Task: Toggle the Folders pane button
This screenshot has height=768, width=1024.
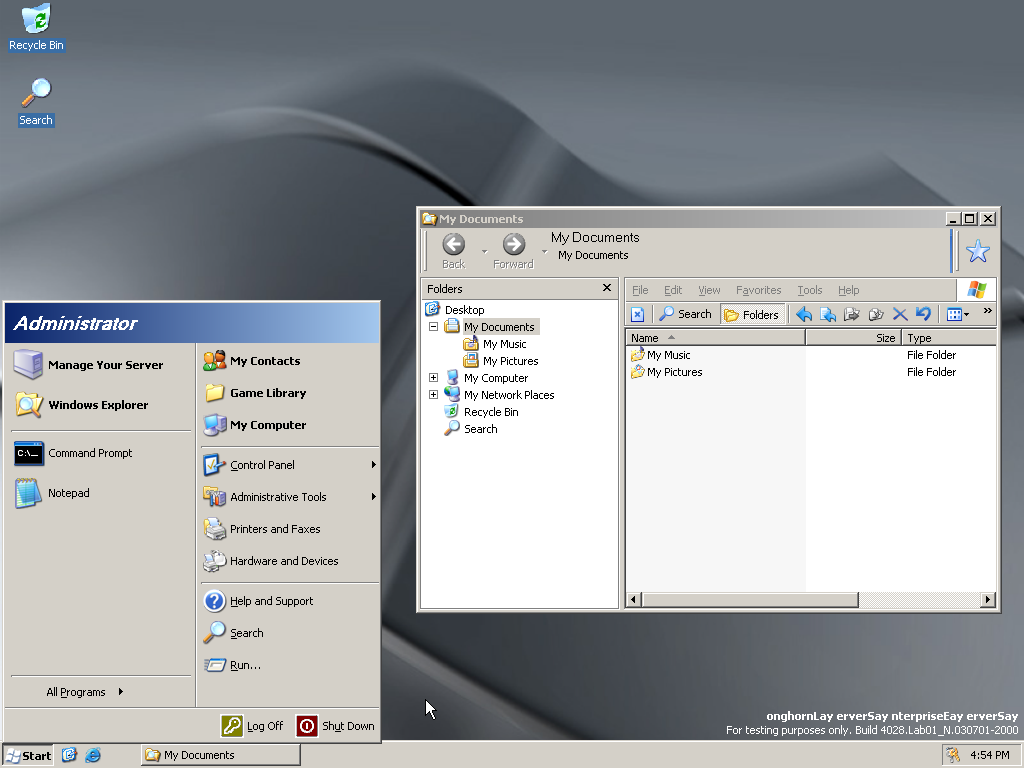Action: 751,314
